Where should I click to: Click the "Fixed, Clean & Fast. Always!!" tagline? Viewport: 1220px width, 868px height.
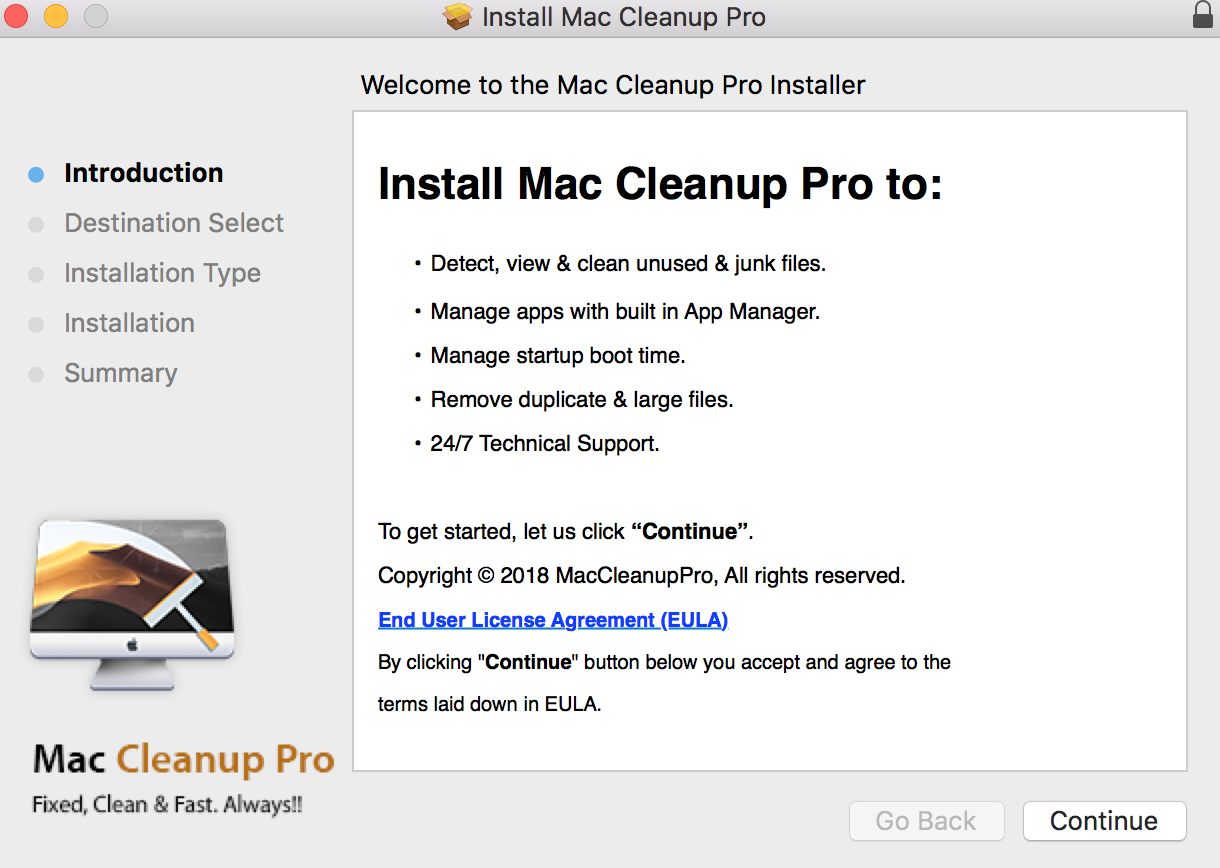(x=167, y=805)
